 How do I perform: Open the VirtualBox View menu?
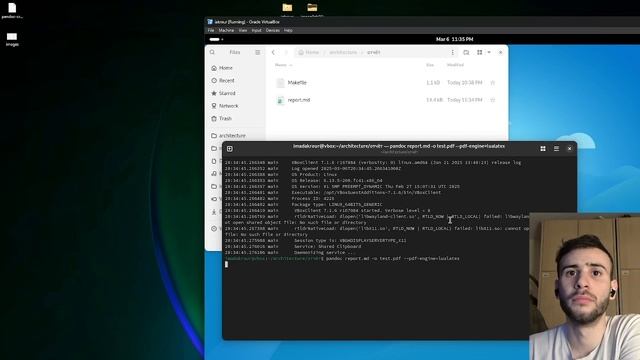coord(242,30)
